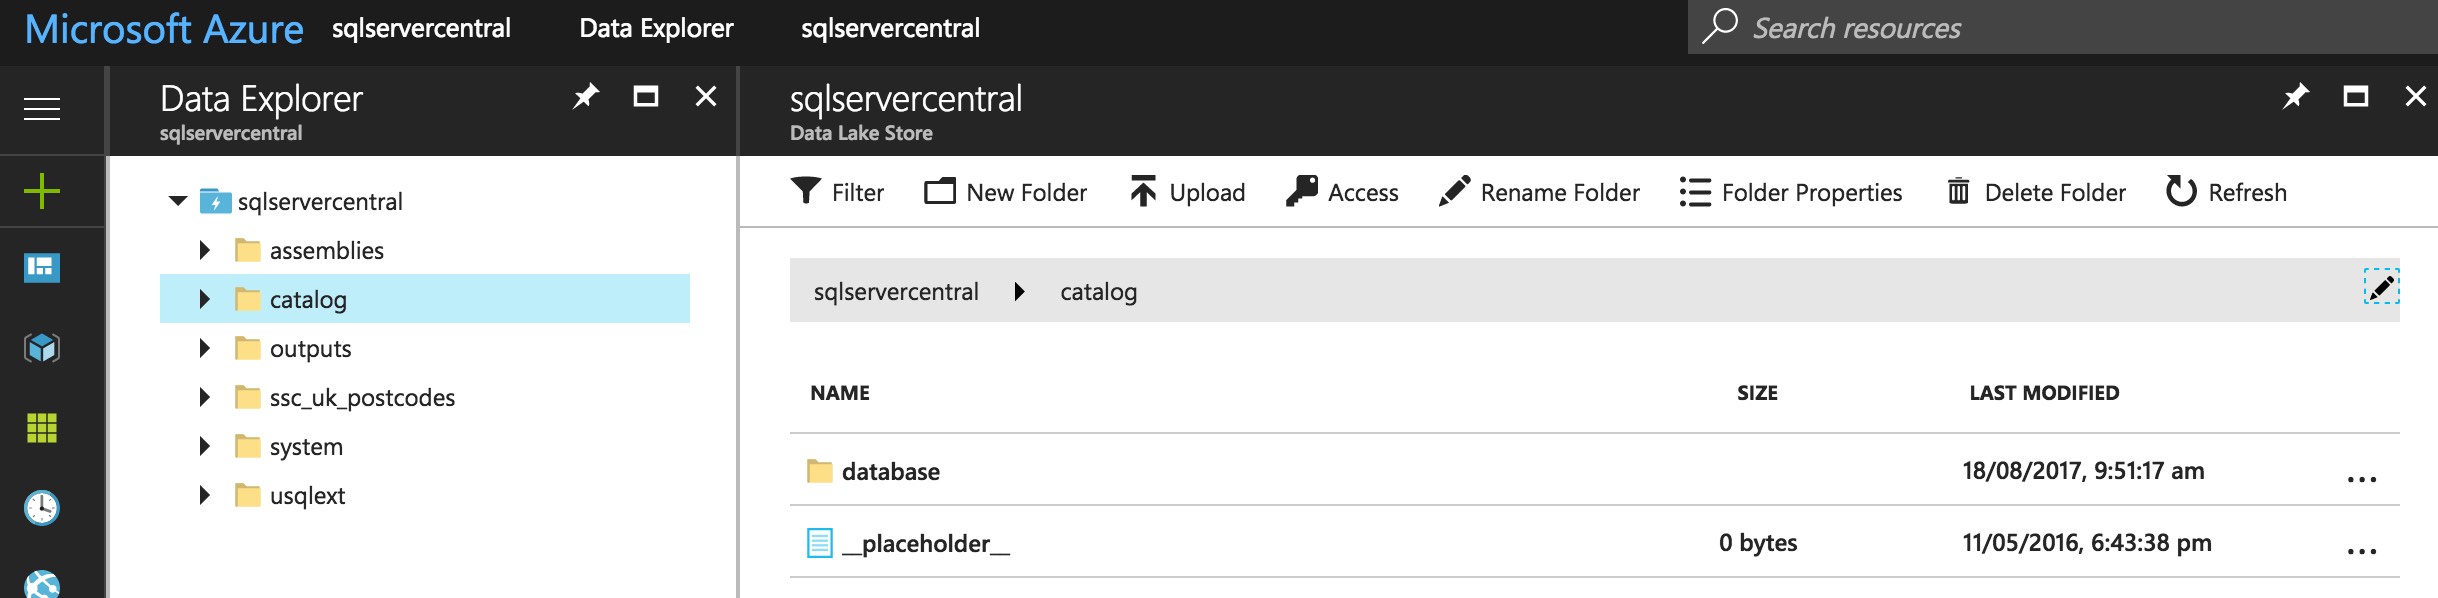Screen dimensions: 2438x598
Task: Select the outputs folder in the tree
Action: tap(310, 348)
